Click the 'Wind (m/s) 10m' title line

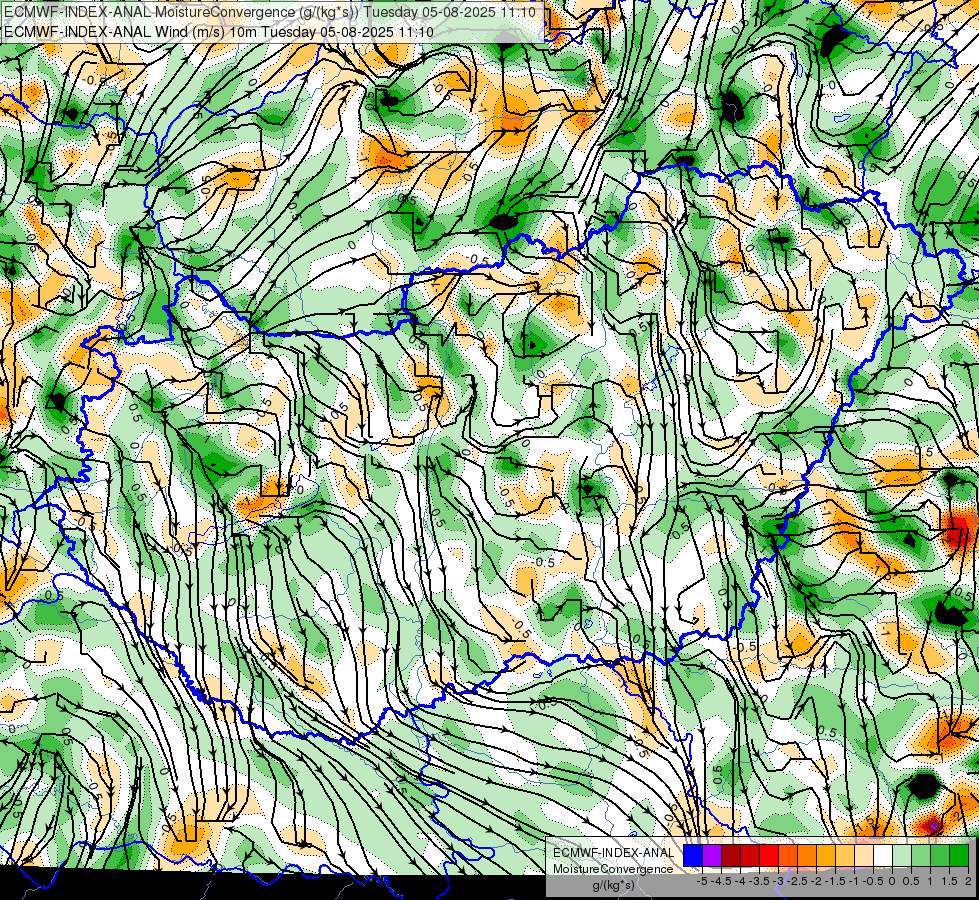point(219,31)
